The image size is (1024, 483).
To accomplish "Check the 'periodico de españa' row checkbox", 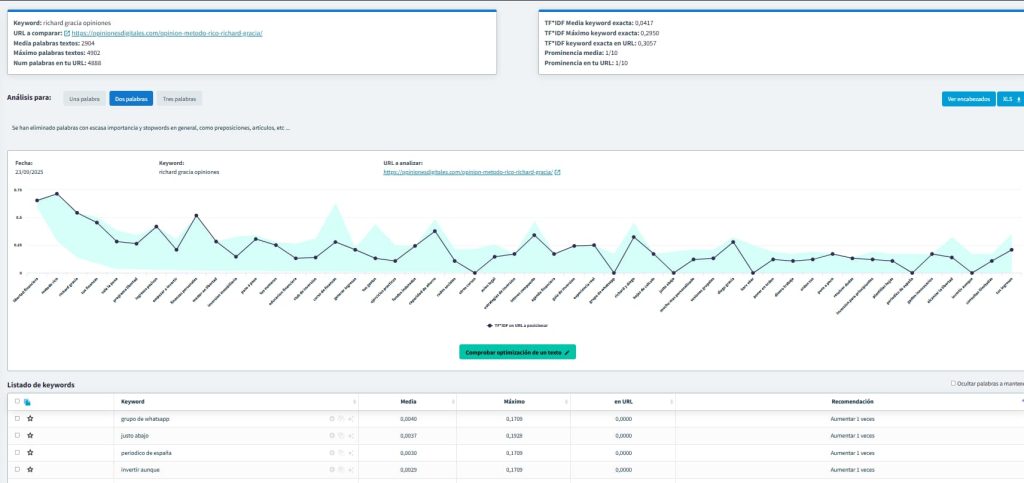I will pos(18,452).
